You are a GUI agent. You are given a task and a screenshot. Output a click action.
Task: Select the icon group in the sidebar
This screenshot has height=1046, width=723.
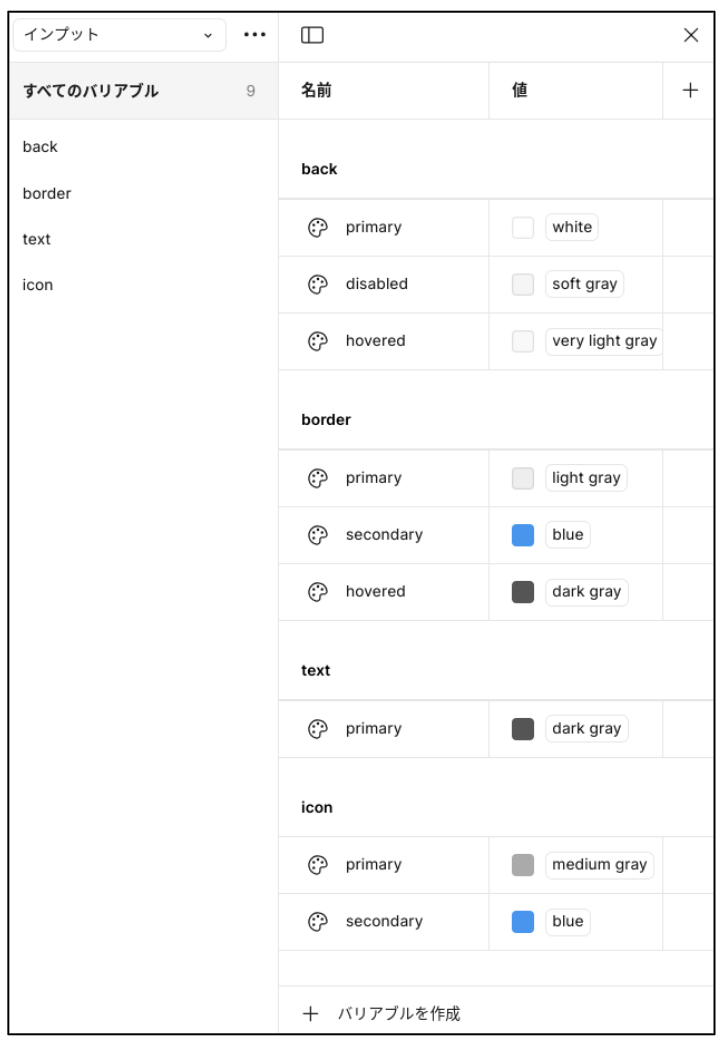(37, 285)
